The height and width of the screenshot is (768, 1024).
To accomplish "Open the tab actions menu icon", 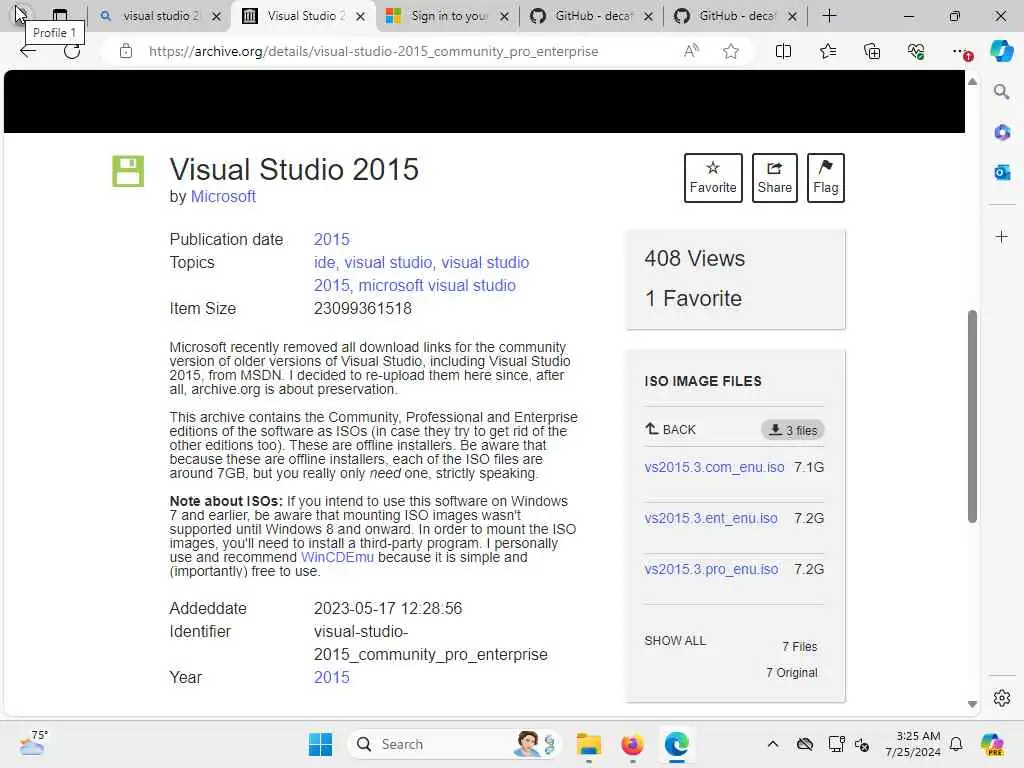I will pos(59,14).
